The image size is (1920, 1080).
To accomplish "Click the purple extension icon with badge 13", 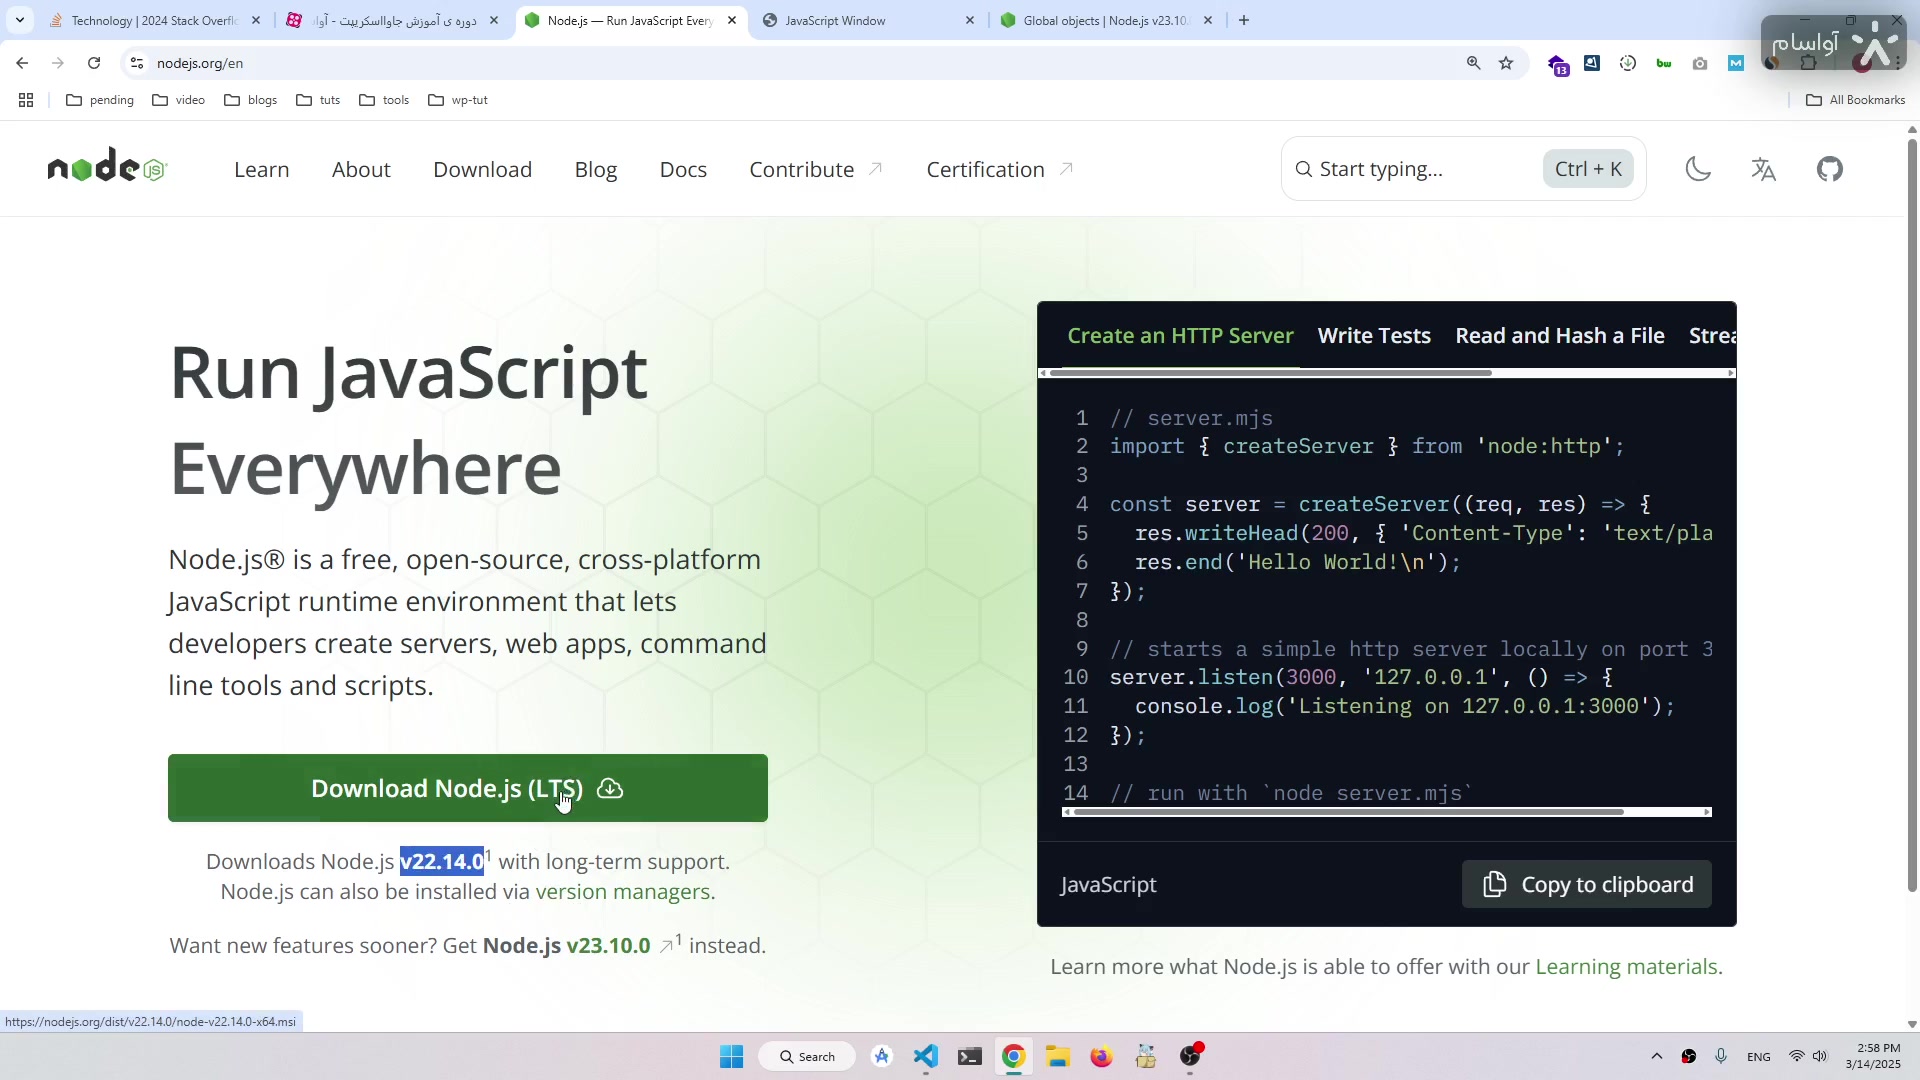I will 1558,65.
